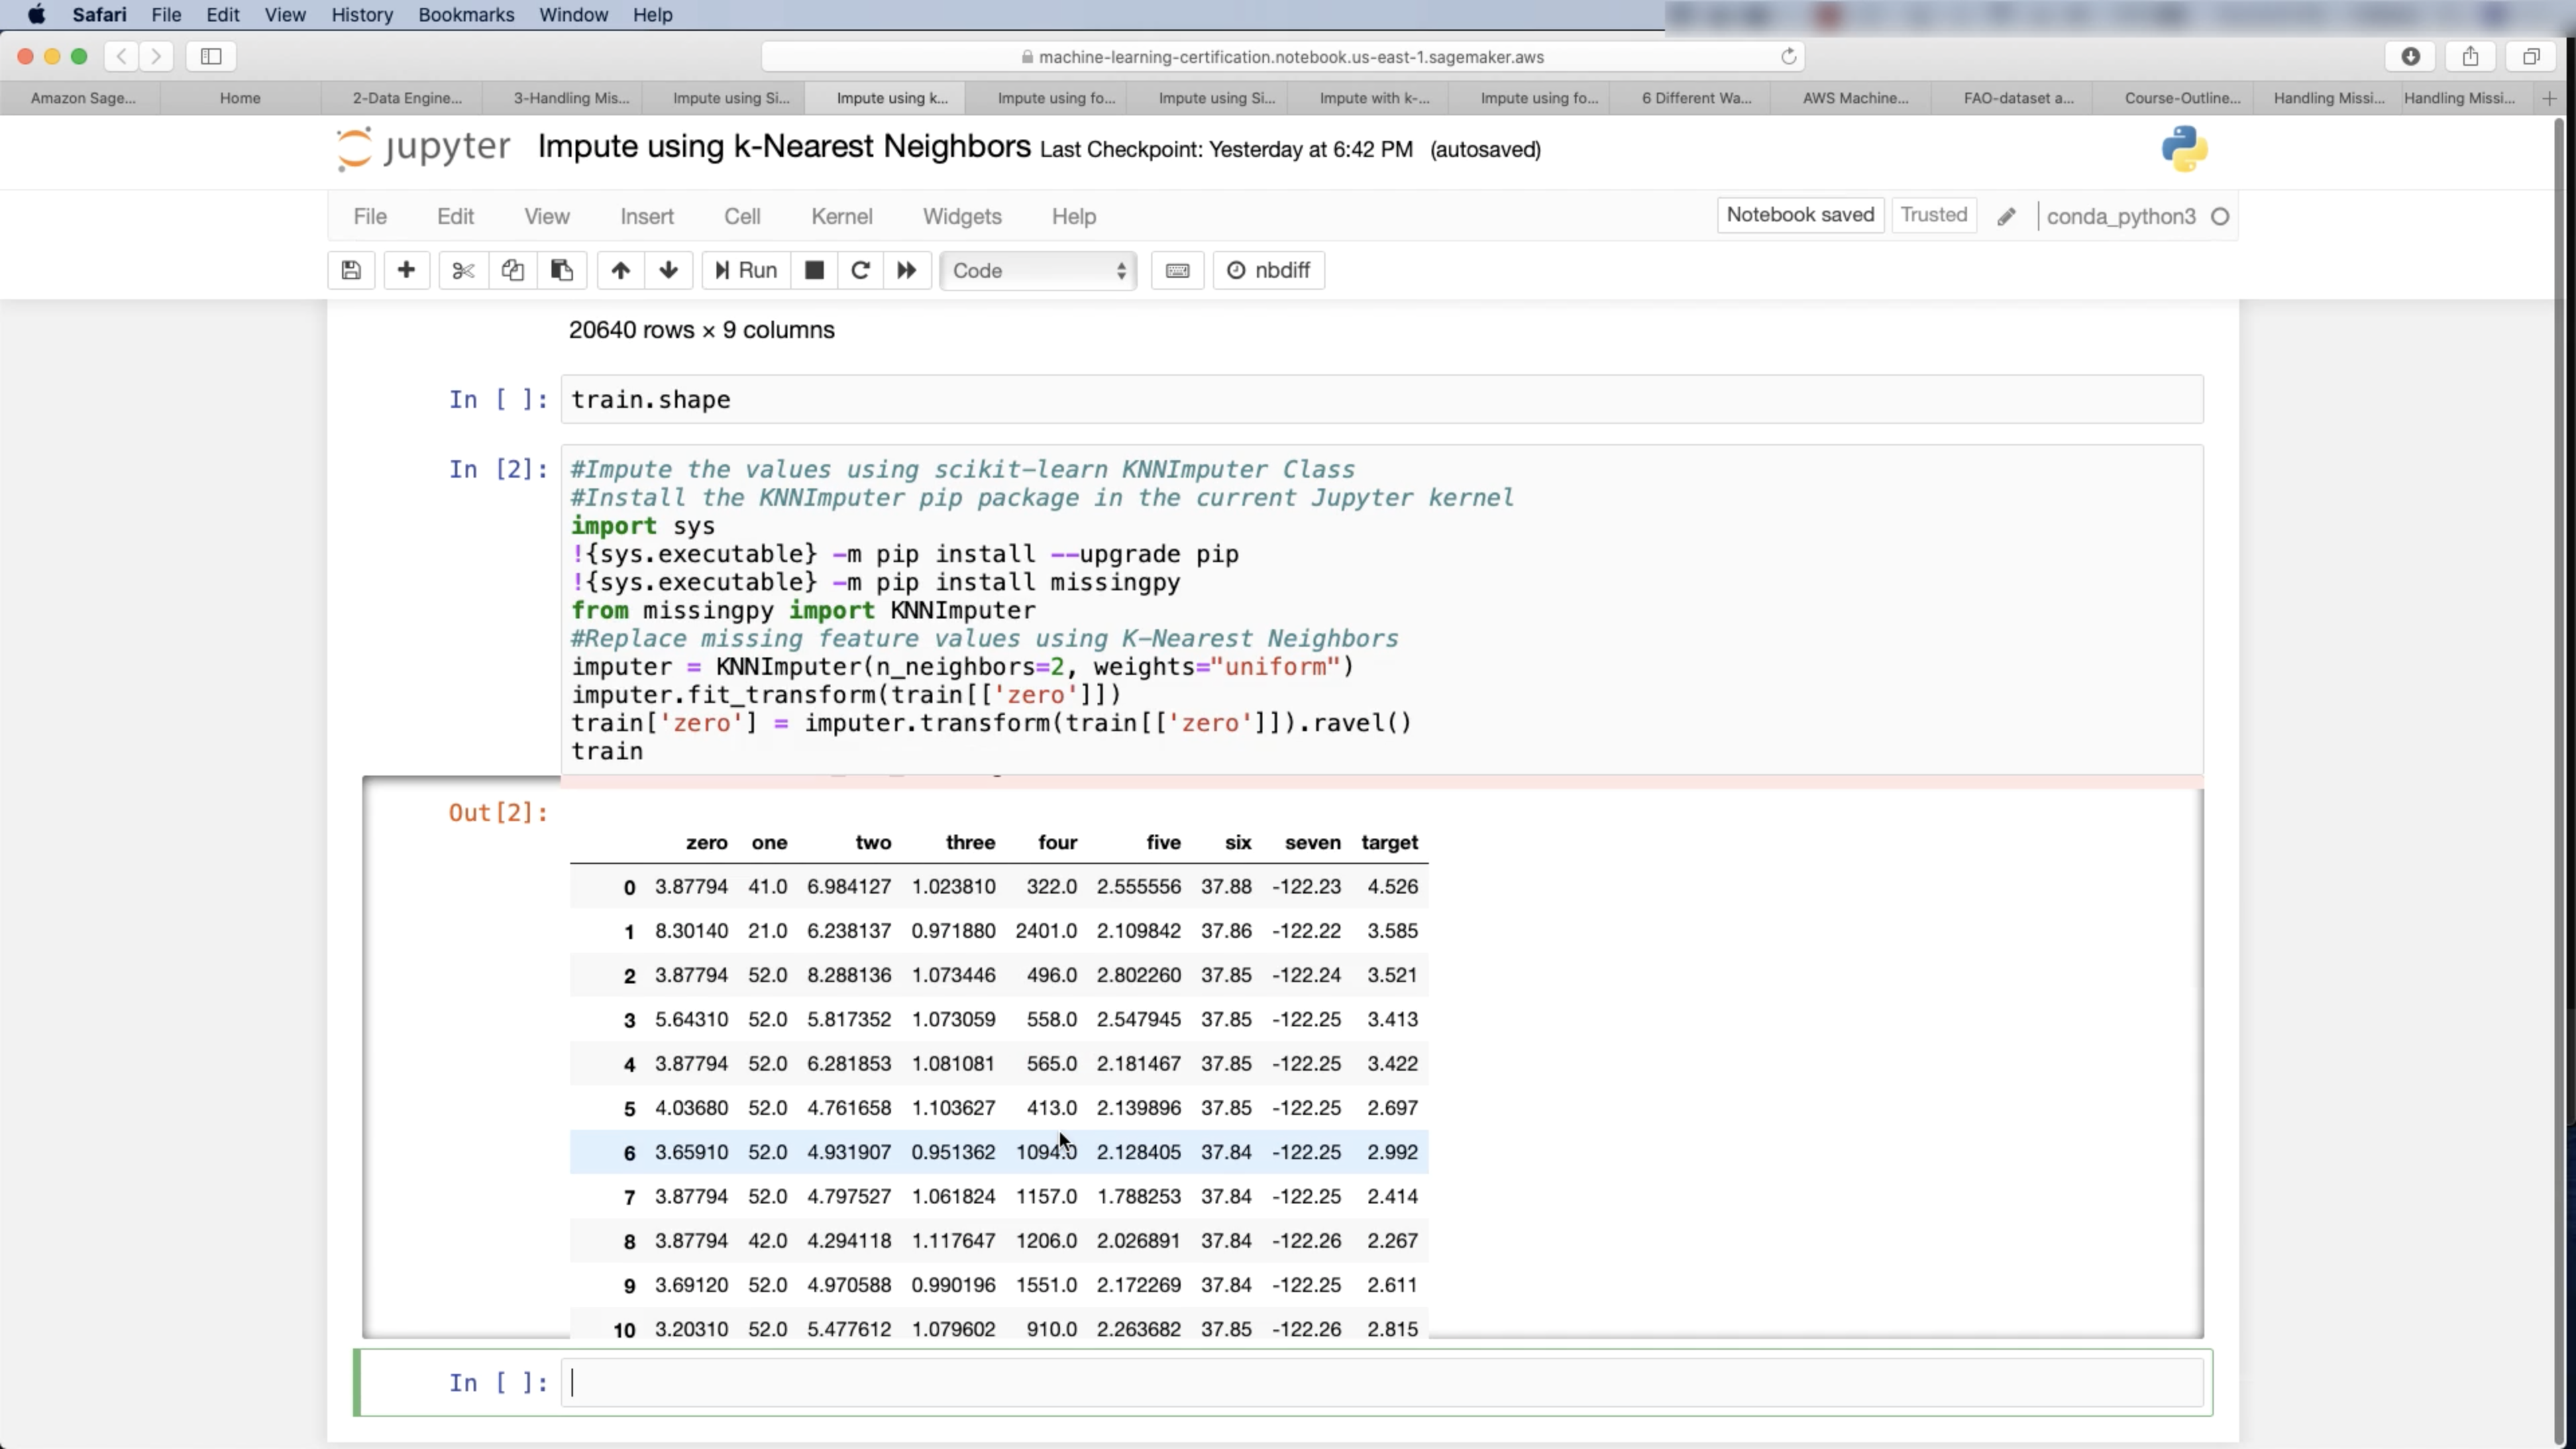Insert cell below with plus icon
The height and width of the screenshot is (1449, 2576).
(406, 270)
